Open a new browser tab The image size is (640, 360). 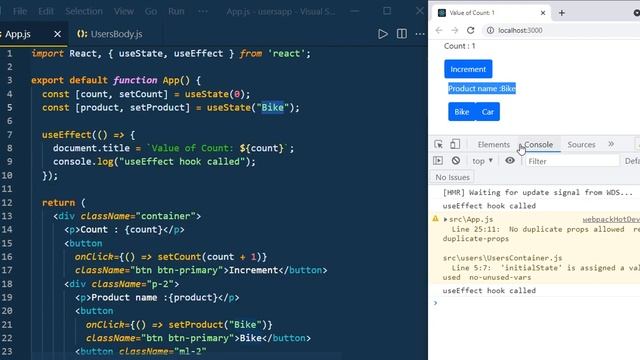coord(562,13)
